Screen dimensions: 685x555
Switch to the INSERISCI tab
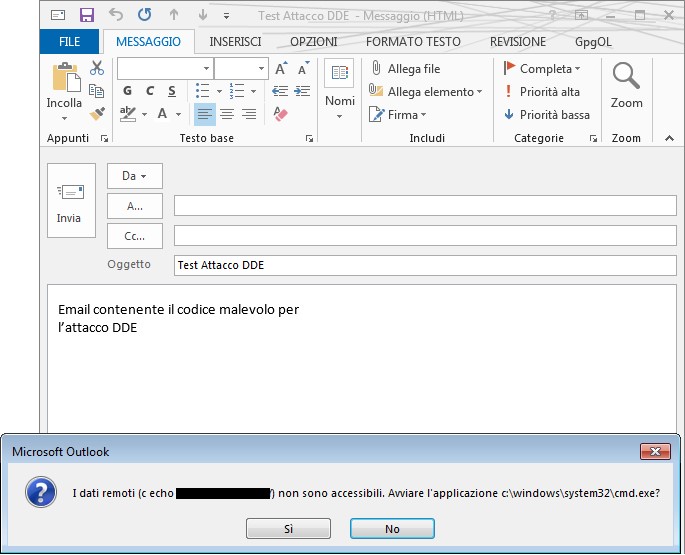coord(235,42)
